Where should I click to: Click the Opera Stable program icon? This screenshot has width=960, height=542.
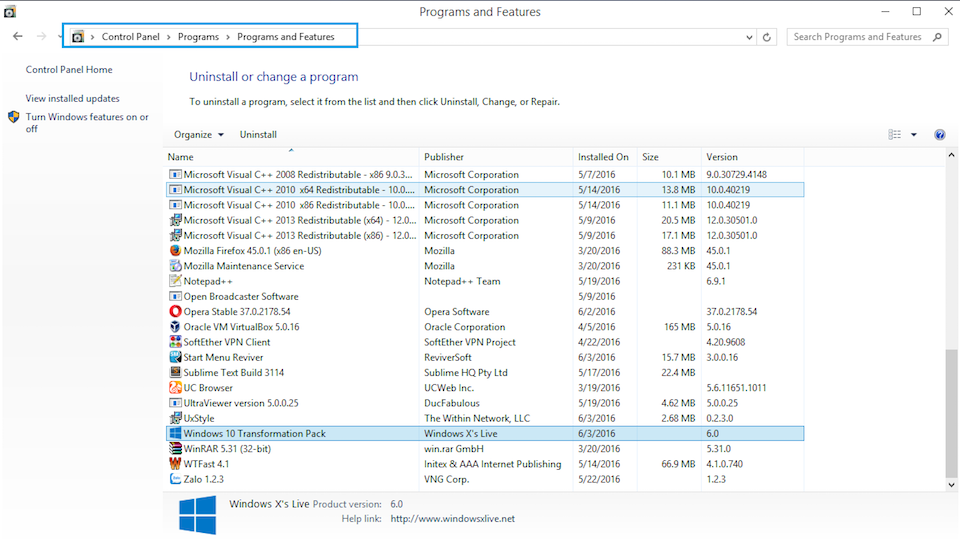click(175, 312)
